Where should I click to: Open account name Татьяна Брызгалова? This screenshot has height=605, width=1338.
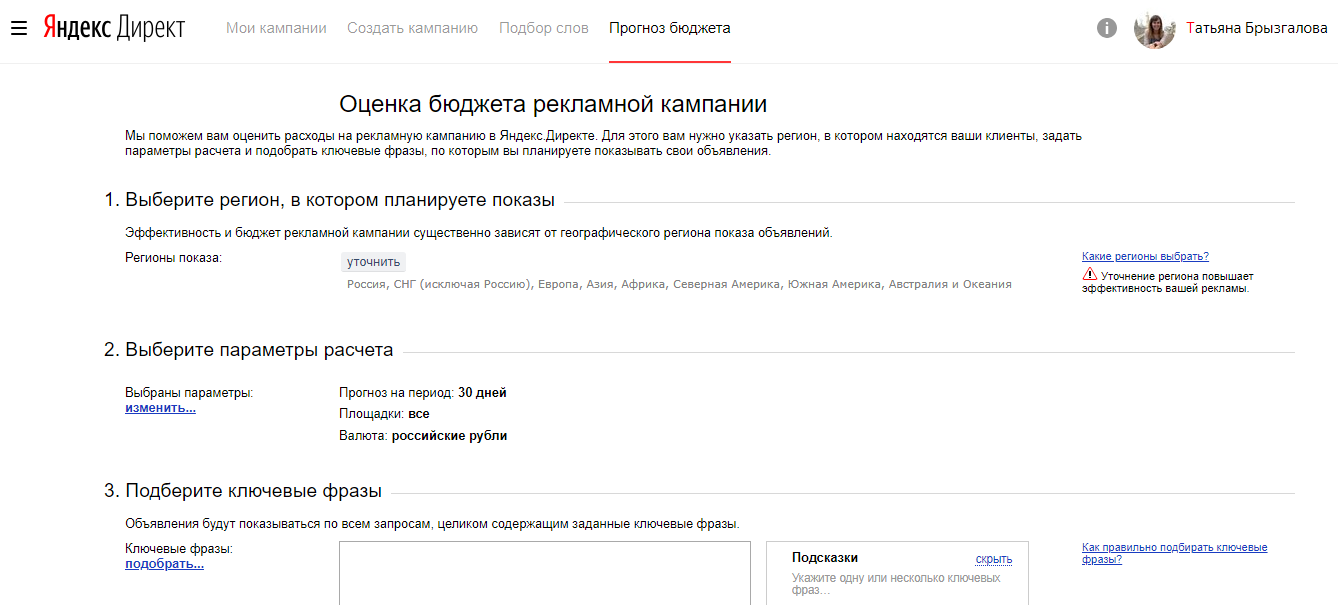(1256, 28)
